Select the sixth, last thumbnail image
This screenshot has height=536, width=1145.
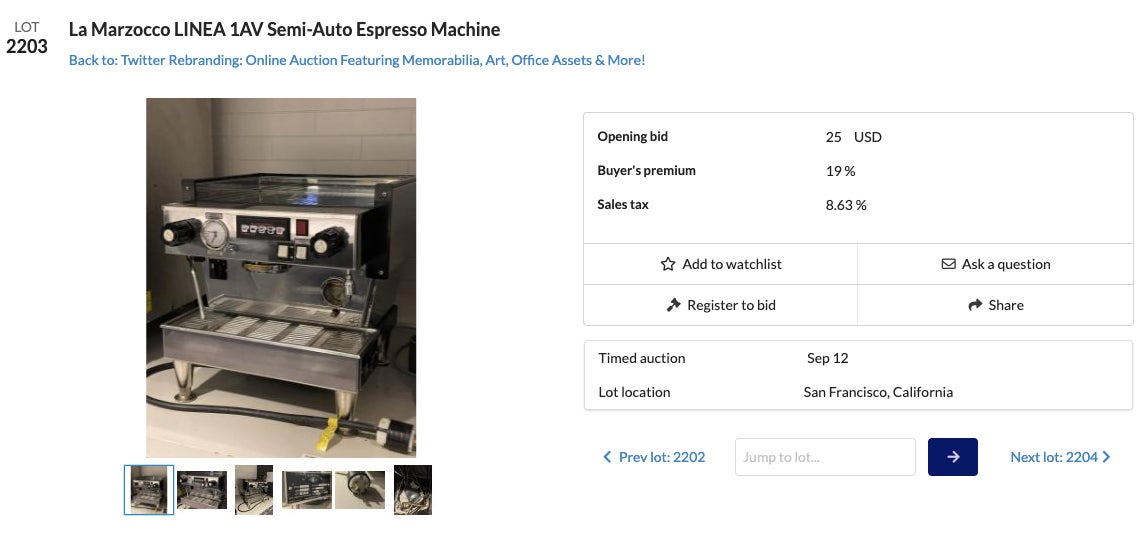[413, 490]
